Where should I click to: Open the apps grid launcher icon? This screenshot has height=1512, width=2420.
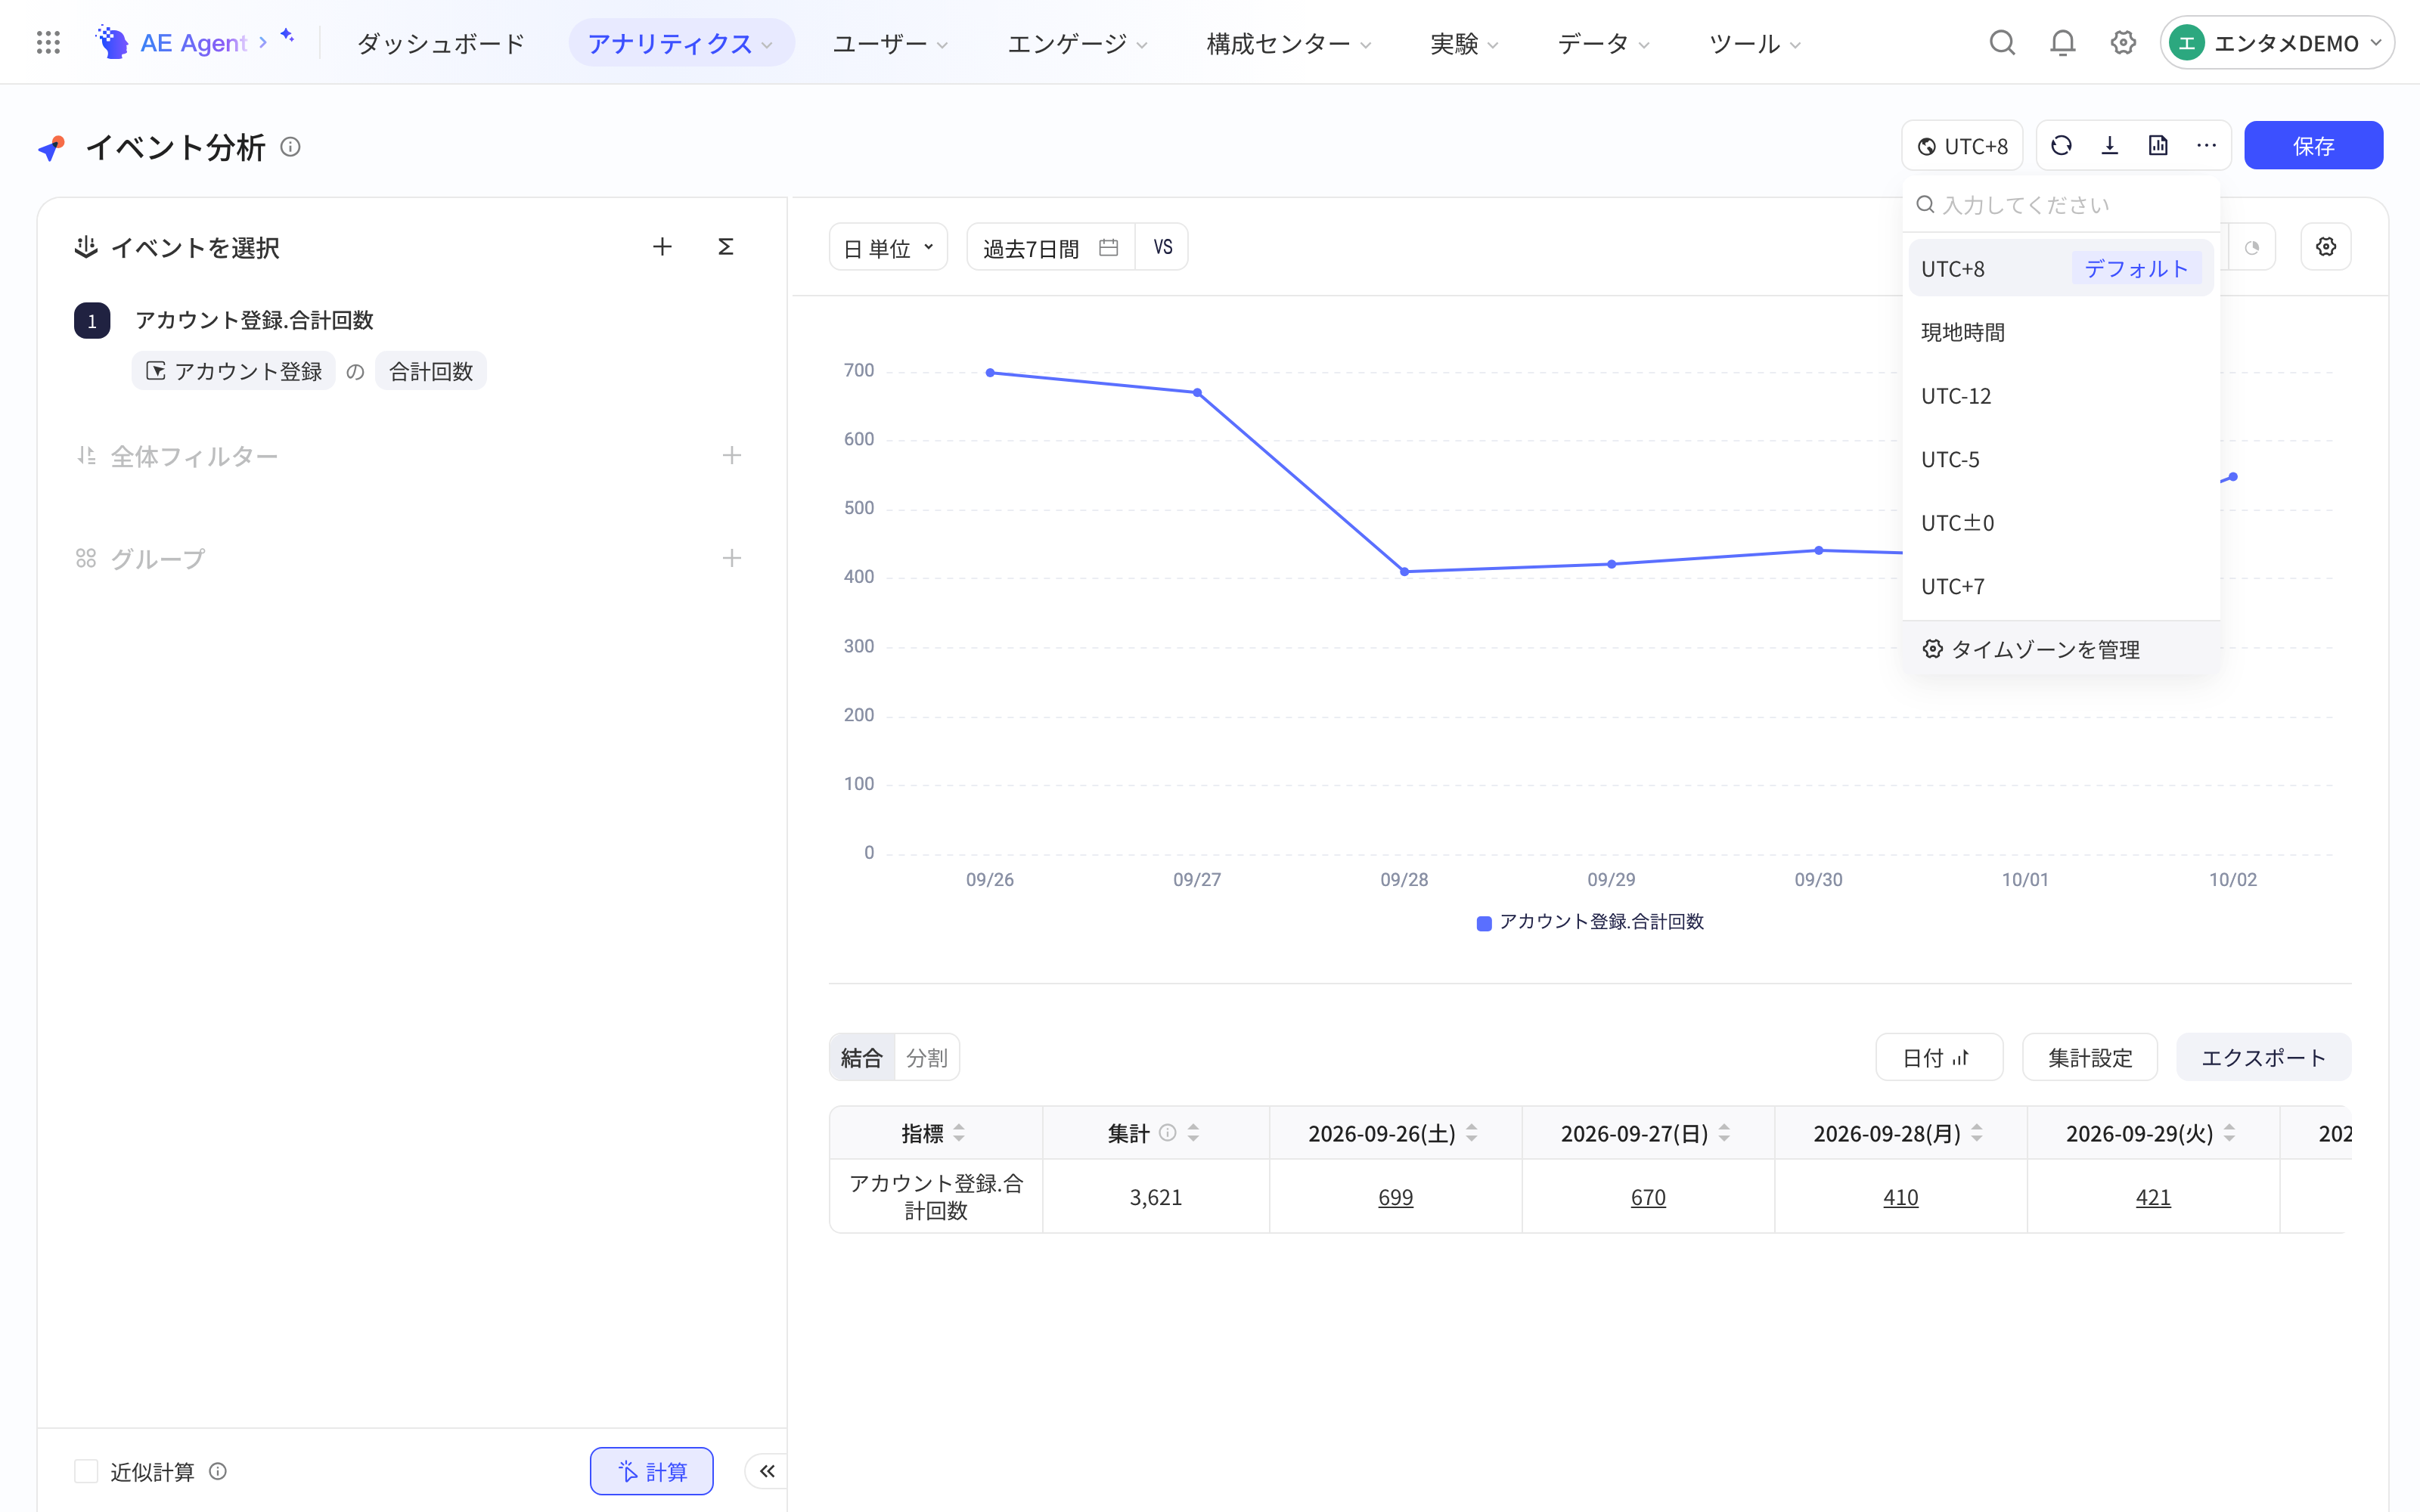(48, 43)
